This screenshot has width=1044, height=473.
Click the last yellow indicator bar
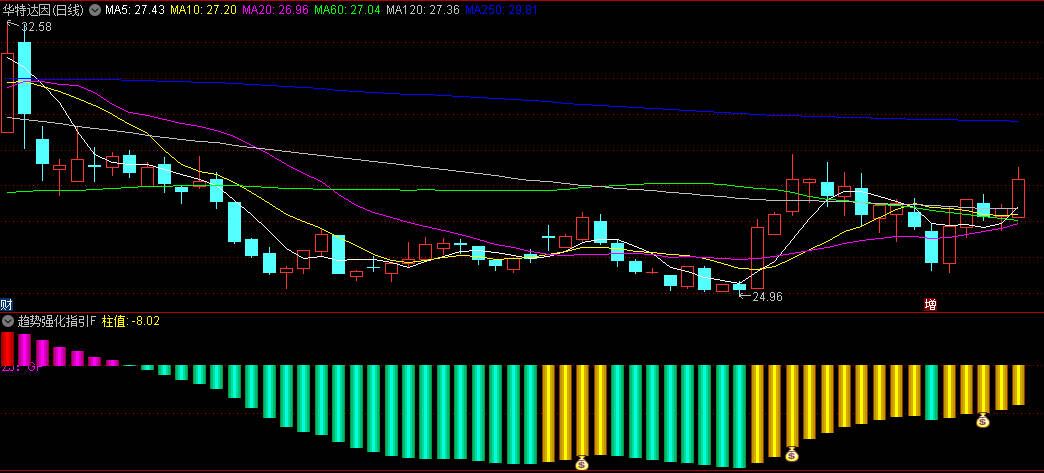[1018, 384]
